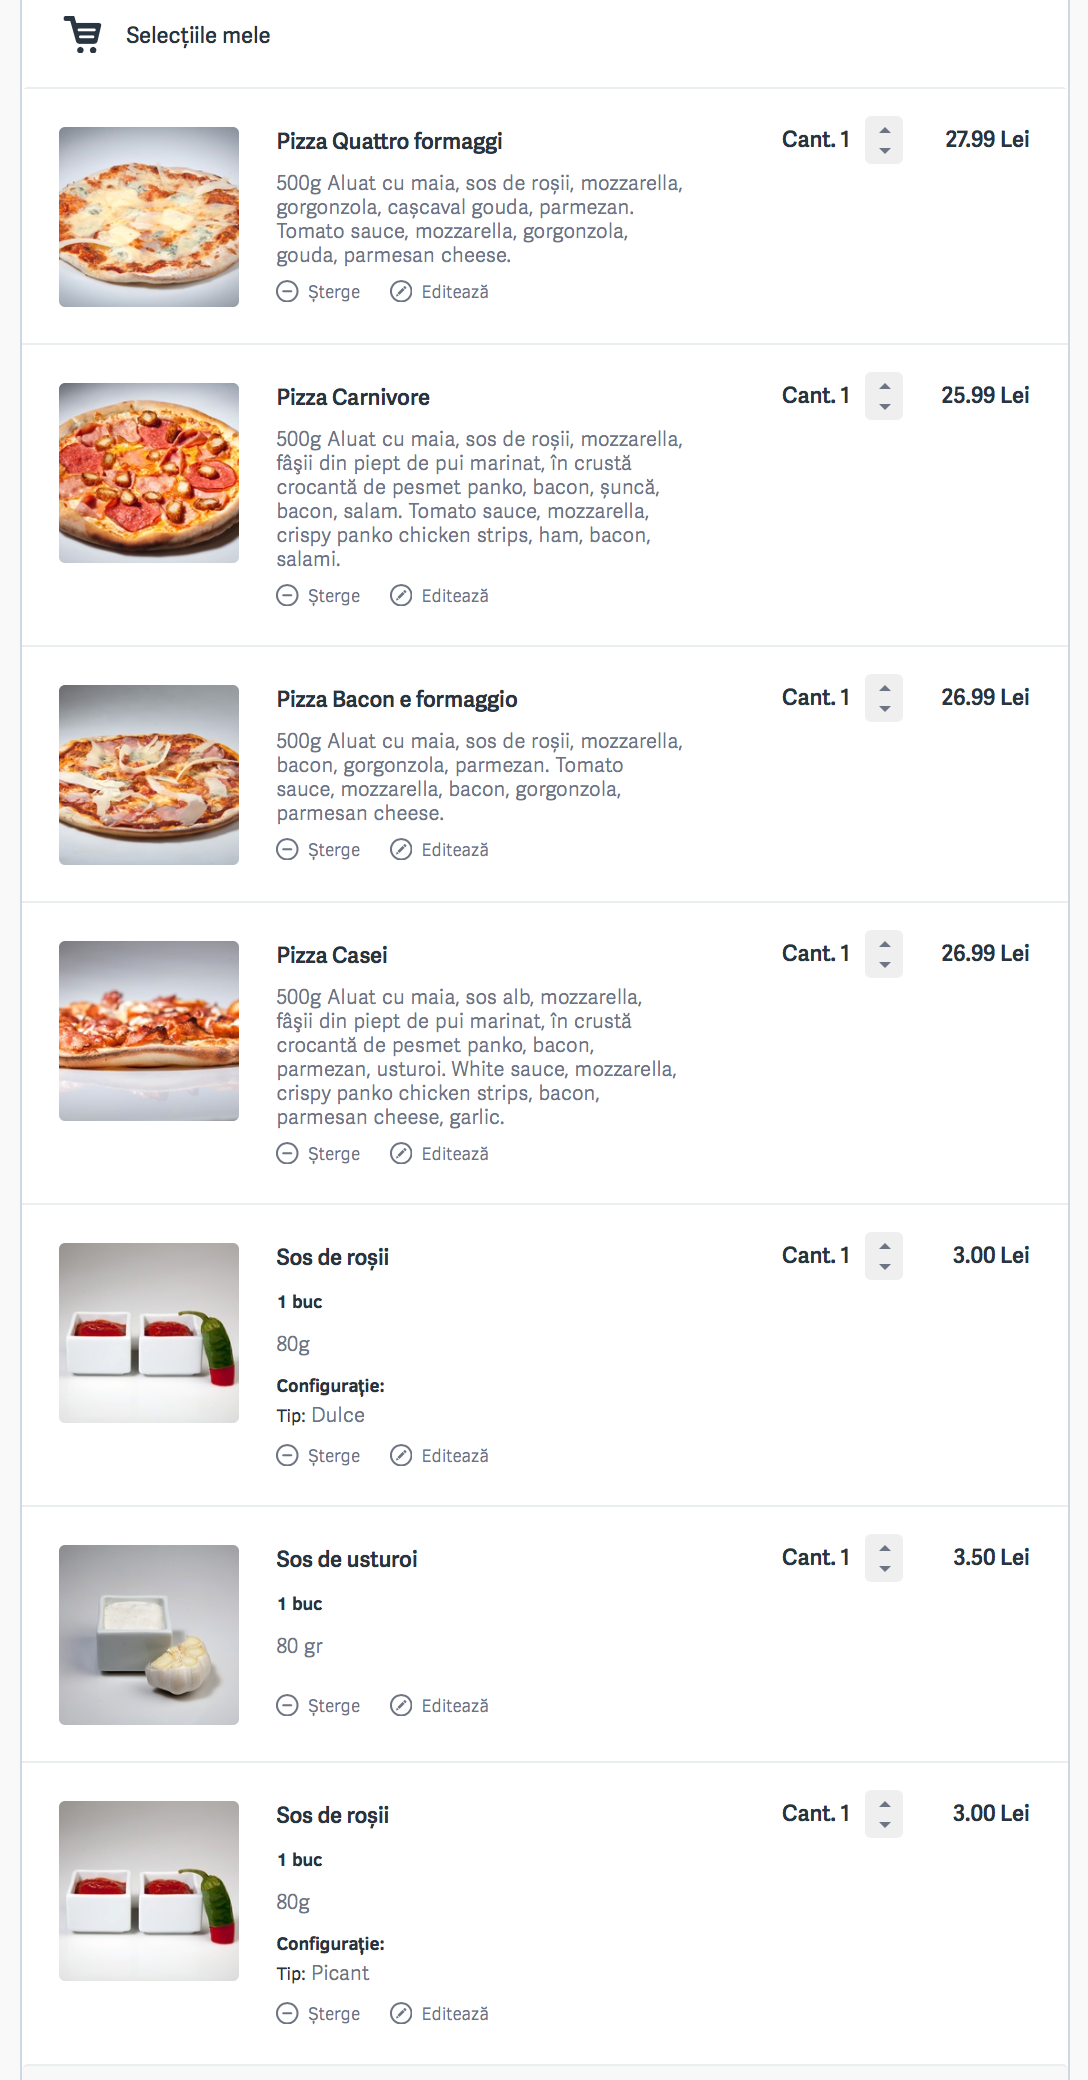Screen dimensions: 1088x2080
Task: Decrease quantity of Sos de roșii Picant
Action: tap(884, 1825)
